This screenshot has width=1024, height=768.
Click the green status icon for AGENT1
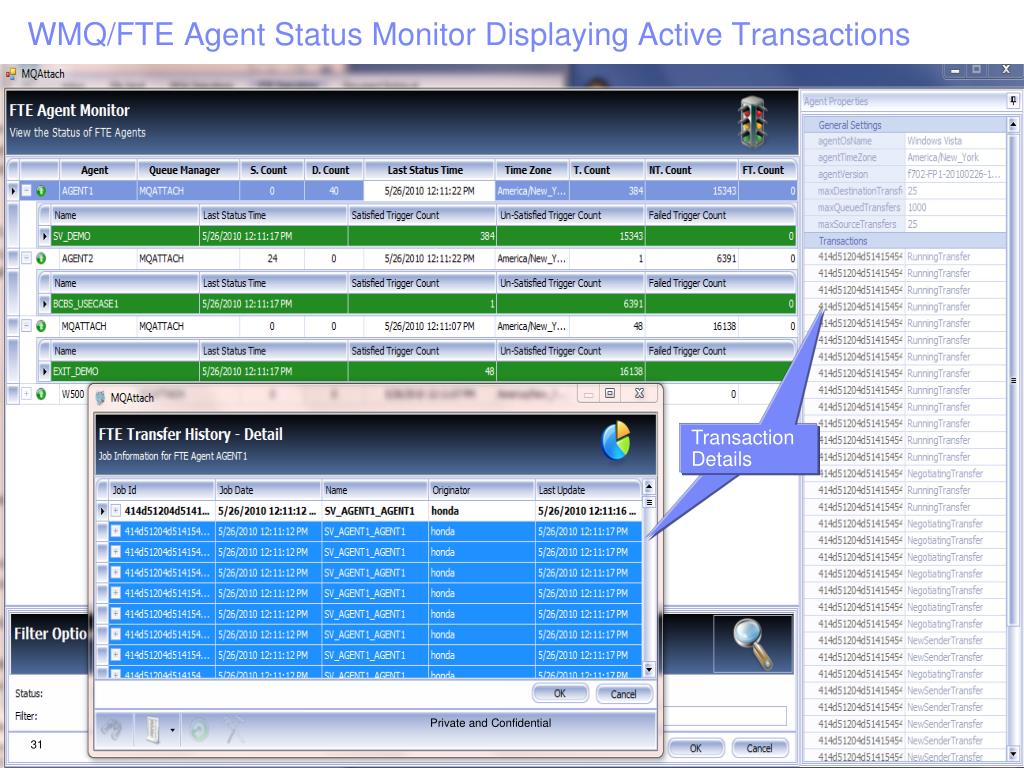coord(41,191)
